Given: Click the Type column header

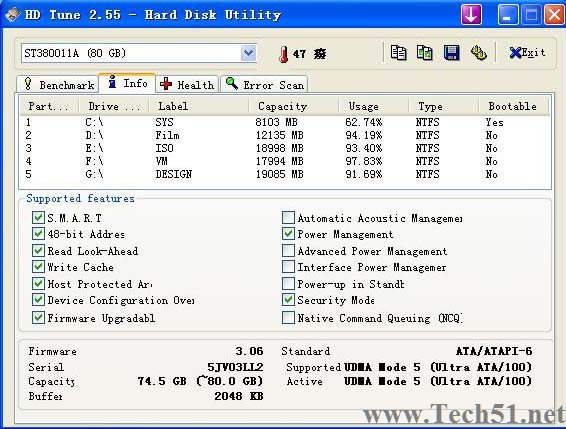Looking at the screenshot, I should pos(443,106).
